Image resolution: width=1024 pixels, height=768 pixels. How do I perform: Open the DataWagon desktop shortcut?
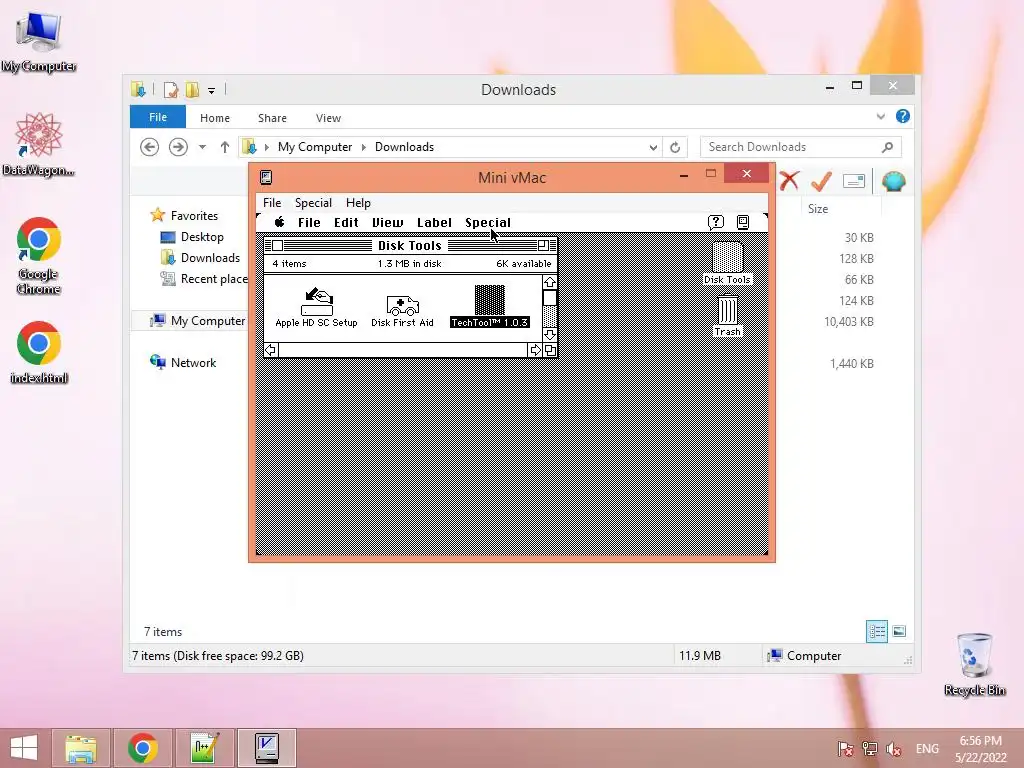(x=39, y=144)
